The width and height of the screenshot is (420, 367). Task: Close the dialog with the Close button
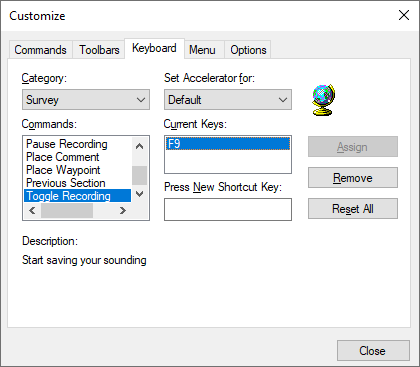point(373,351)
